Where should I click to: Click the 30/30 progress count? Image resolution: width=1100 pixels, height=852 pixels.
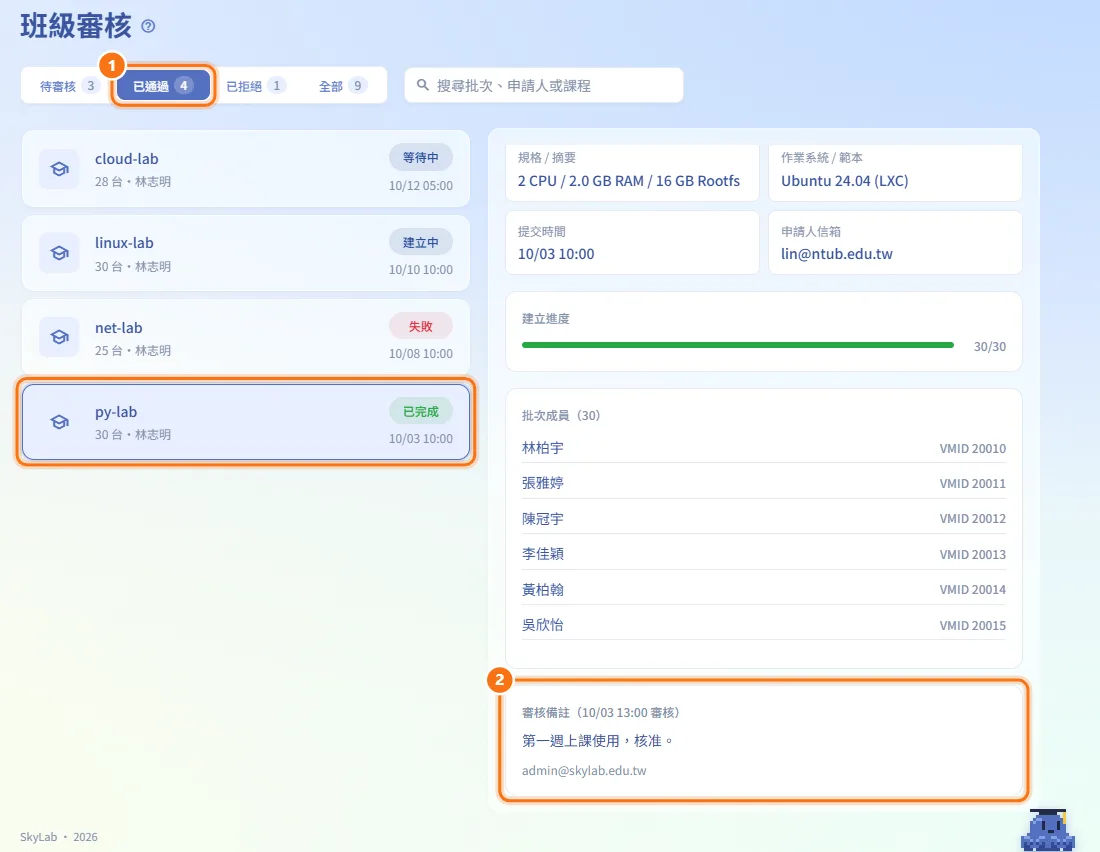tap(989, 347)
